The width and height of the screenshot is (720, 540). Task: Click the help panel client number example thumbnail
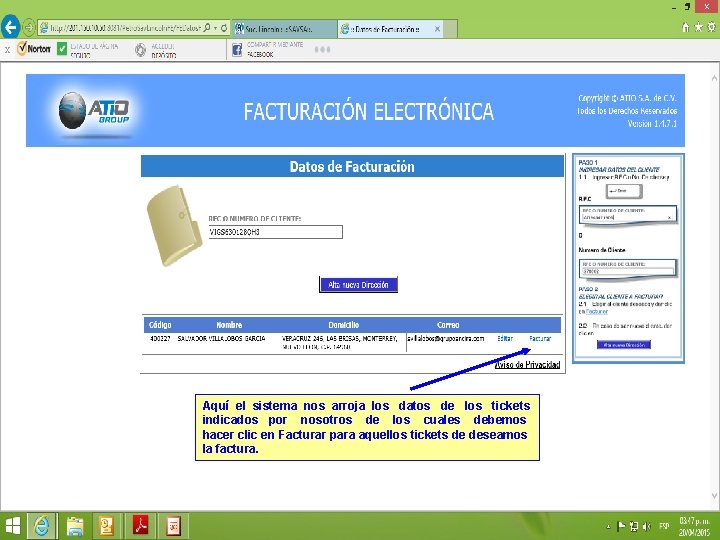(x=628, y=269)
